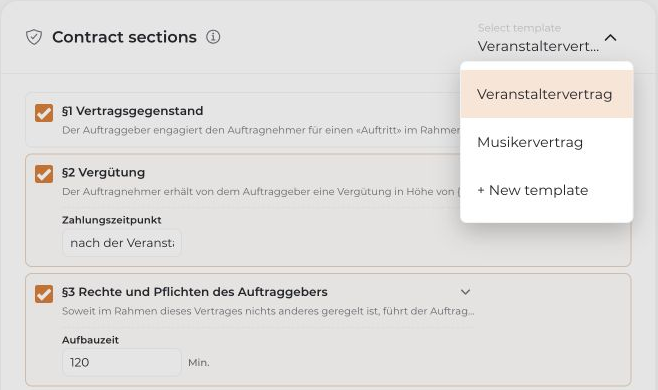The image size is (658, 390).
Task: Click the §1 Vertragsgegenstand heading
Action: [133, 111]
